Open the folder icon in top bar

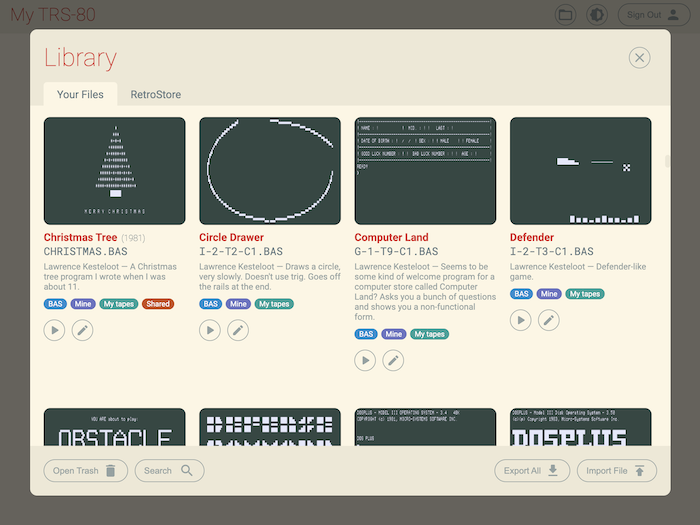(565, 15)
